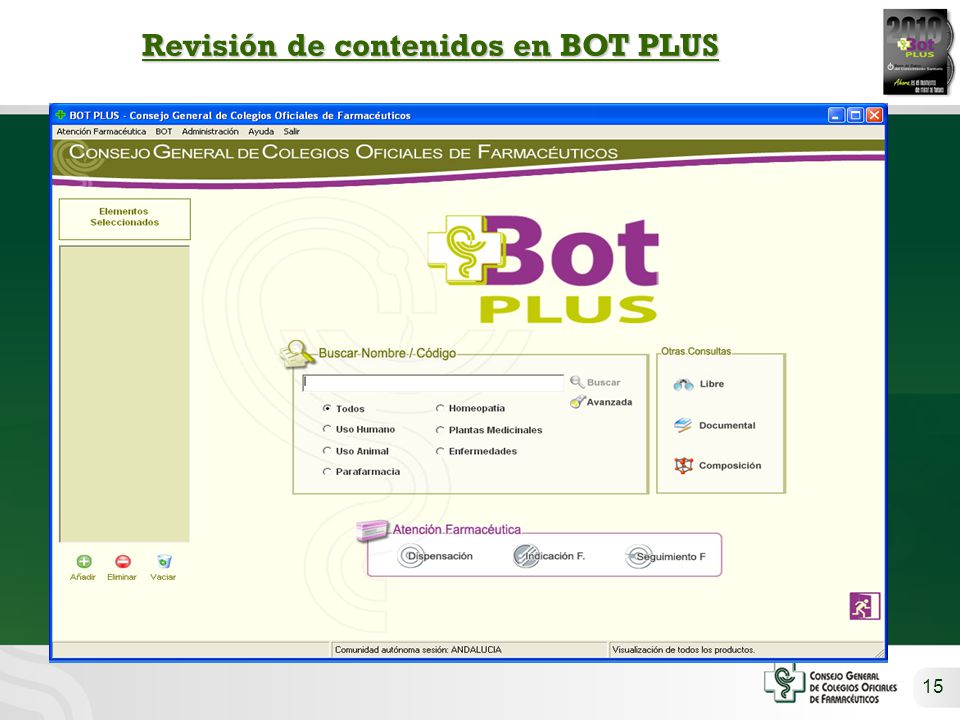Click the Indicación F. button
This screenshot has width=960, height=720.
click(x=549, y=556)
